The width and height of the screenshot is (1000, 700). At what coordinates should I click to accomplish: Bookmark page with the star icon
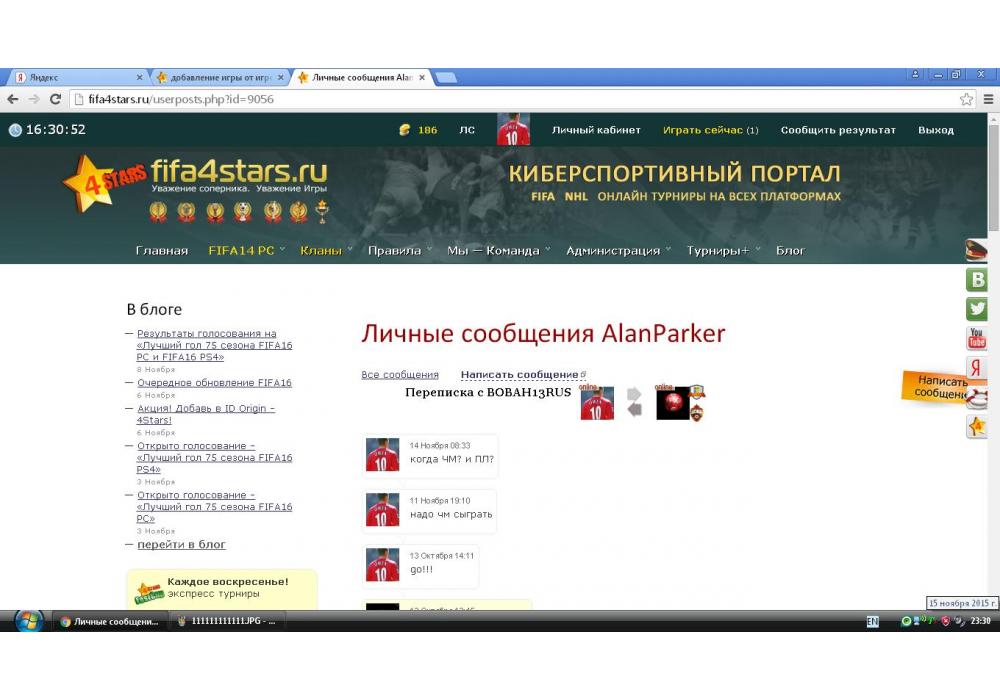tap(966, 99)
